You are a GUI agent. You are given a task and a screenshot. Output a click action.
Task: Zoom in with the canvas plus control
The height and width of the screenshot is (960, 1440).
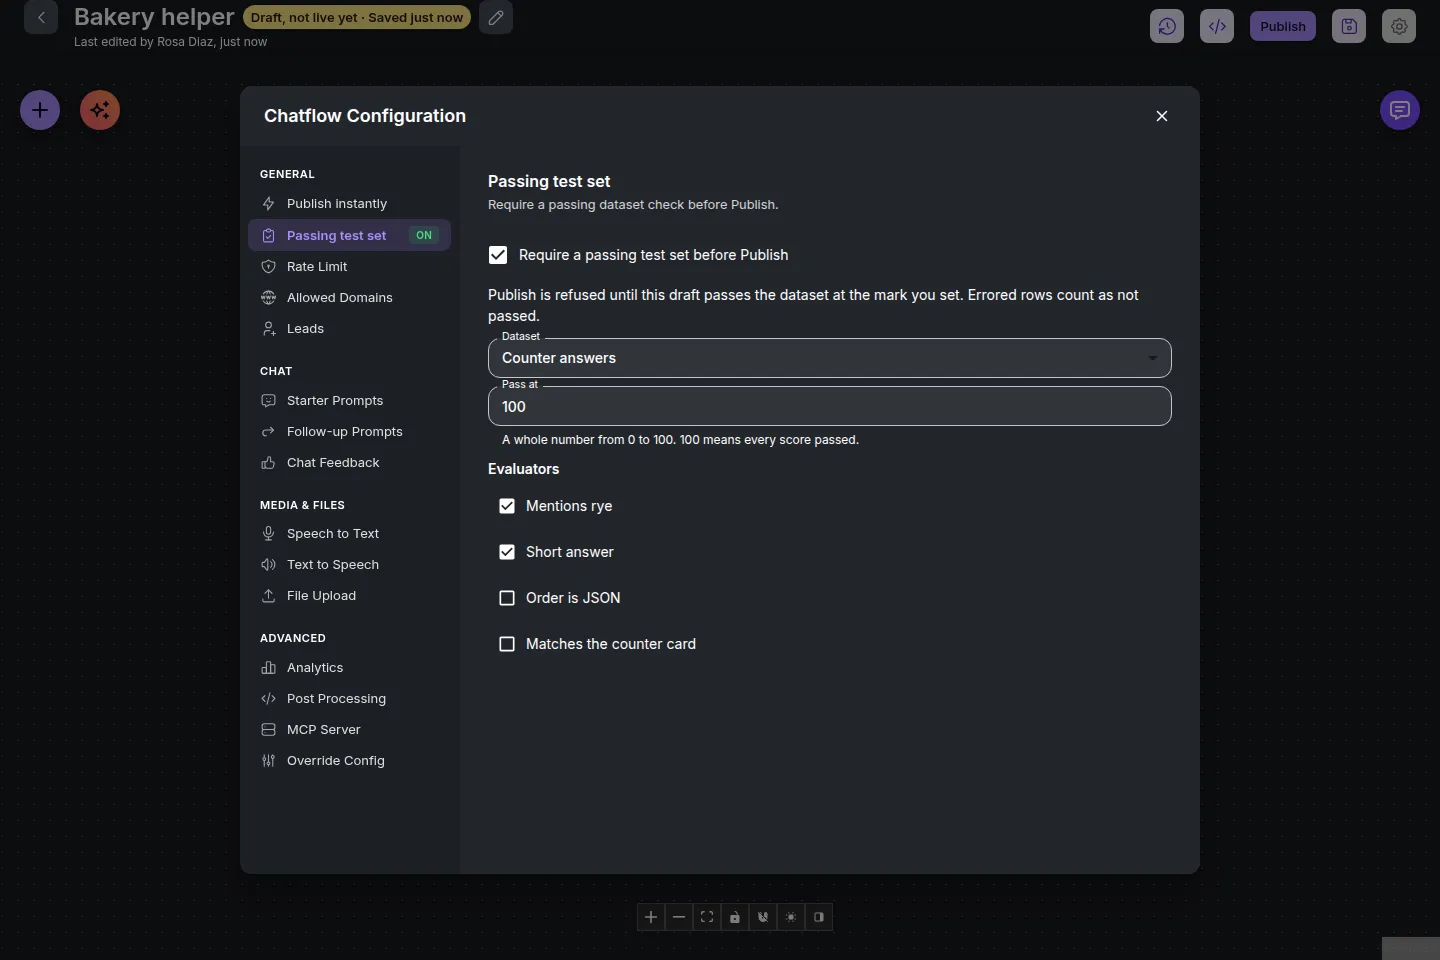(x=651, y=917)
